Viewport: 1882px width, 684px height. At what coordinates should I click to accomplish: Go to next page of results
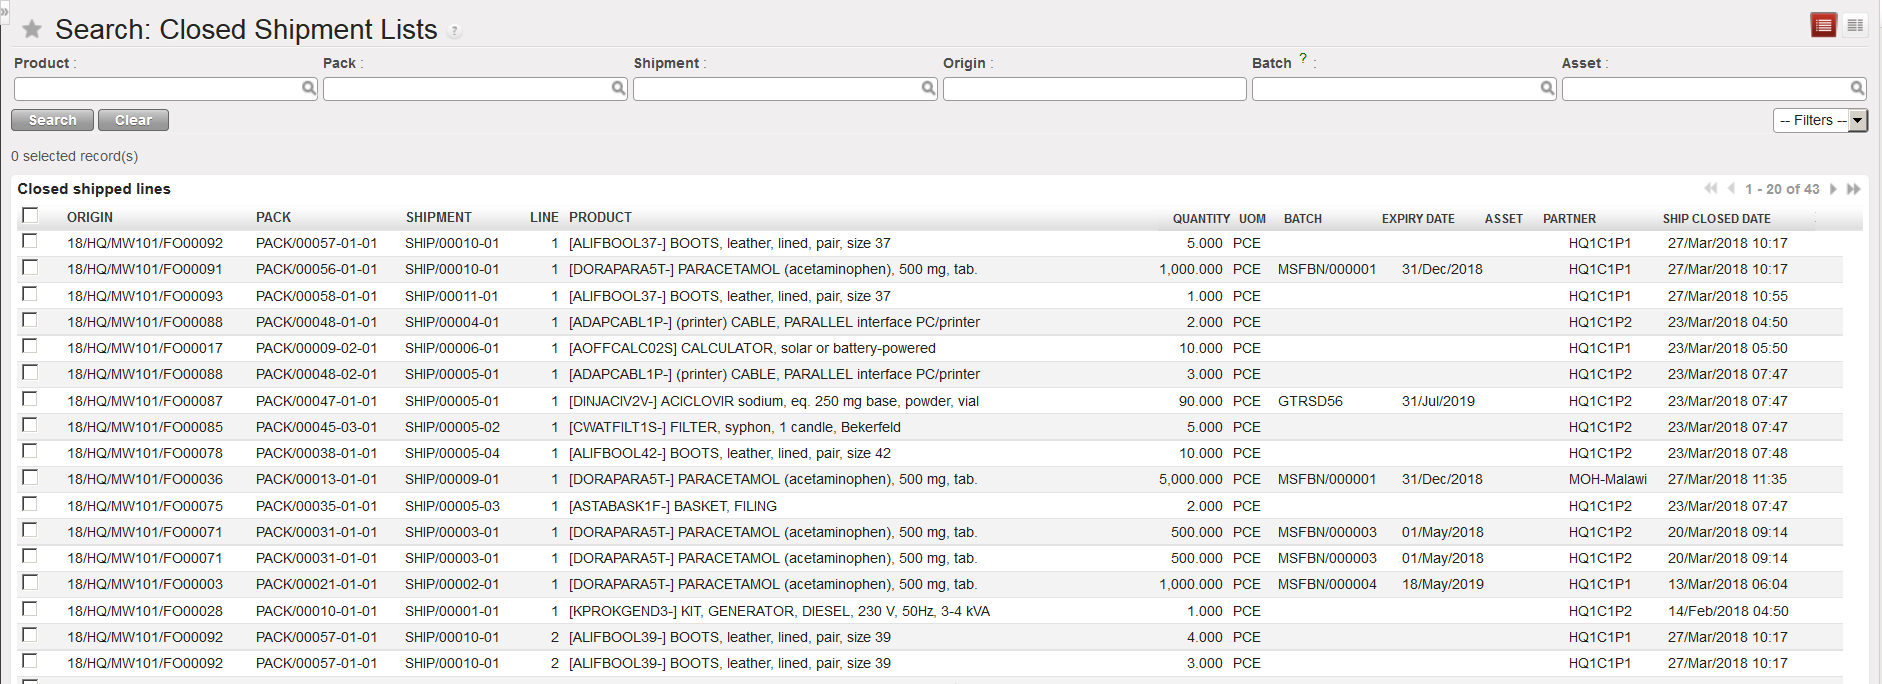pos(1833,189)
